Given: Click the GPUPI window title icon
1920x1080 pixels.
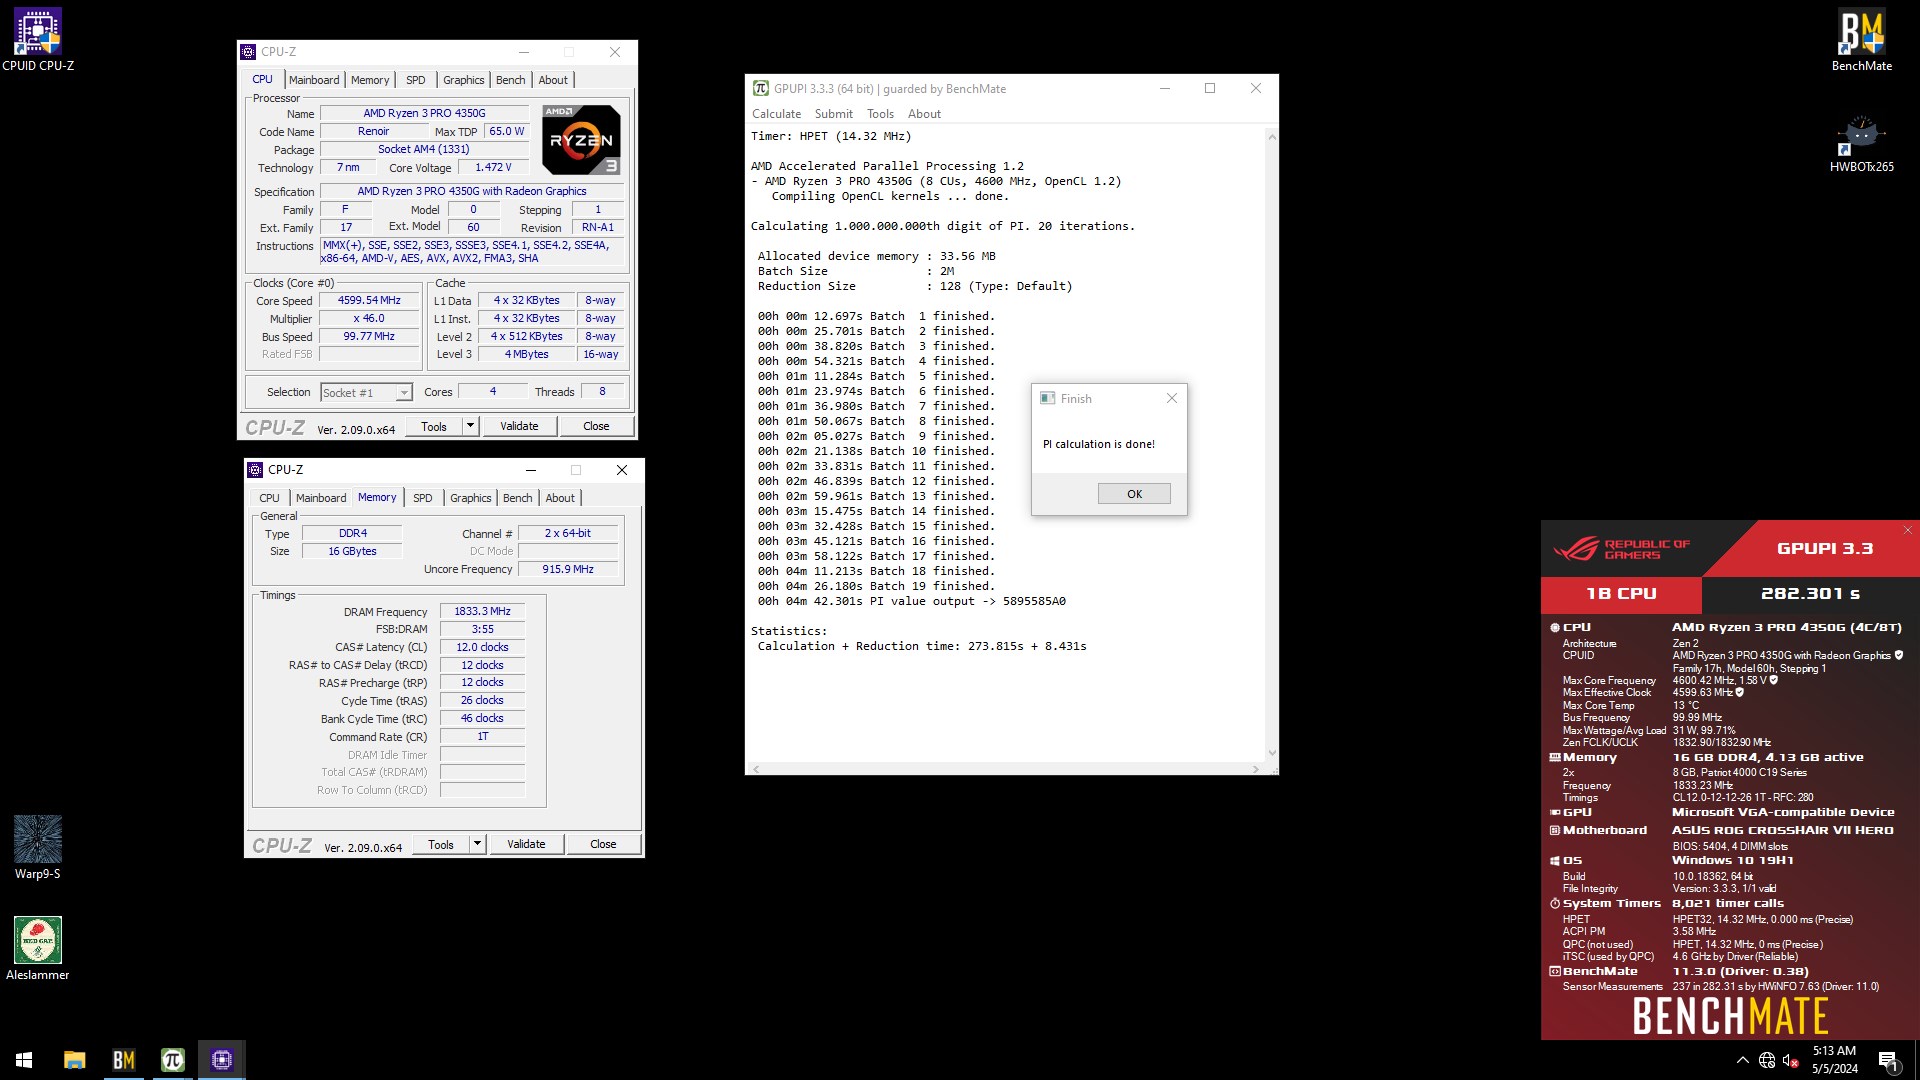Looking at the screenshot, I should click(x=761, y=88).
